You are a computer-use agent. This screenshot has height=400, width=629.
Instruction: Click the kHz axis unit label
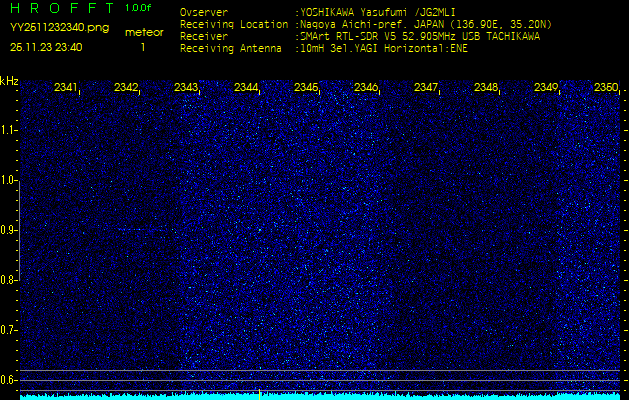[x=9, y=81]
